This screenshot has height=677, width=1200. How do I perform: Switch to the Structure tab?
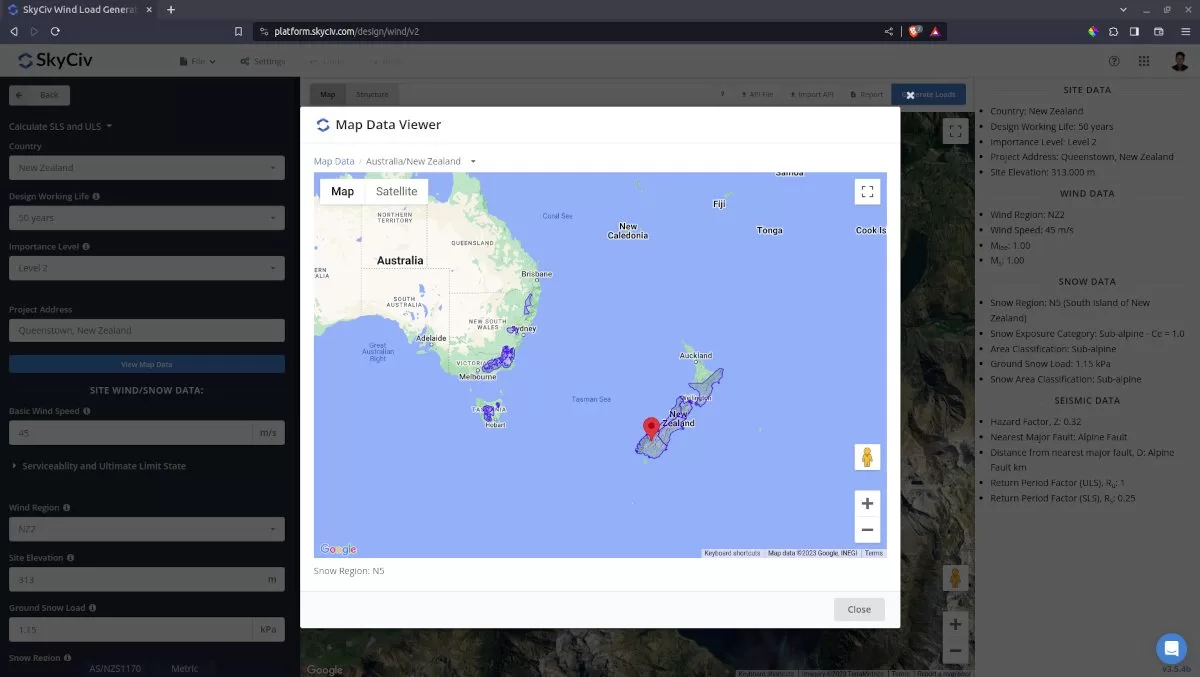tap(372, 94)
